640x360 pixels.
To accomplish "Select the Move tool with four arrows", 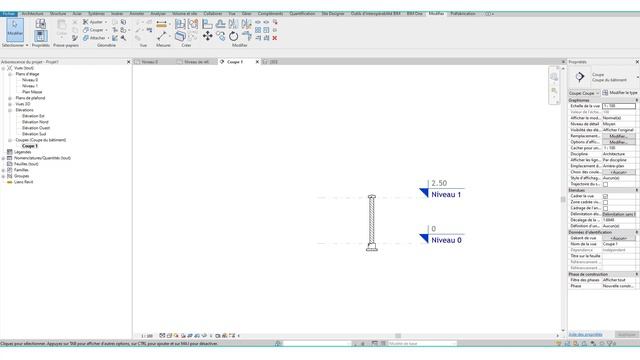I will (x=207, y=36).
